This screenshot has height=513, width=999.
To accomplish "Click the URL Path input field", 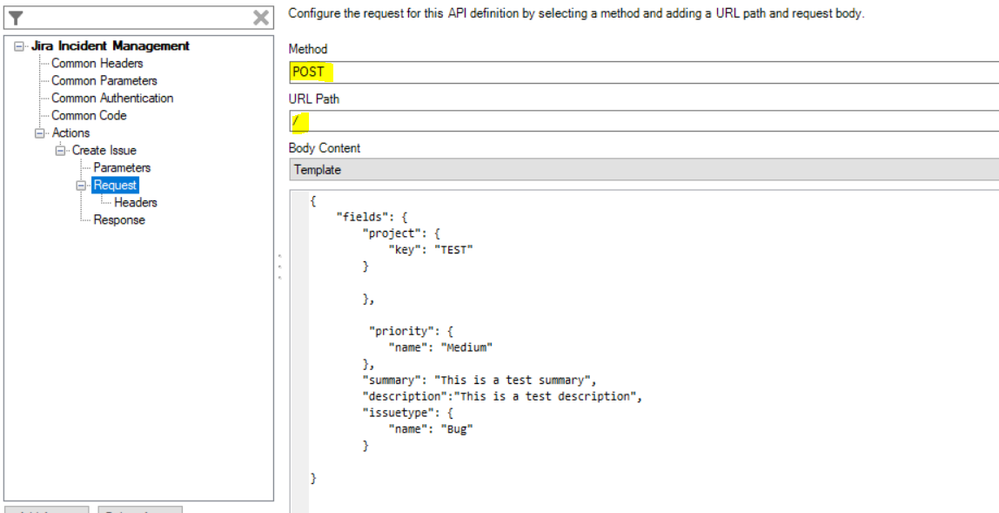I will [x=643, y=121].
